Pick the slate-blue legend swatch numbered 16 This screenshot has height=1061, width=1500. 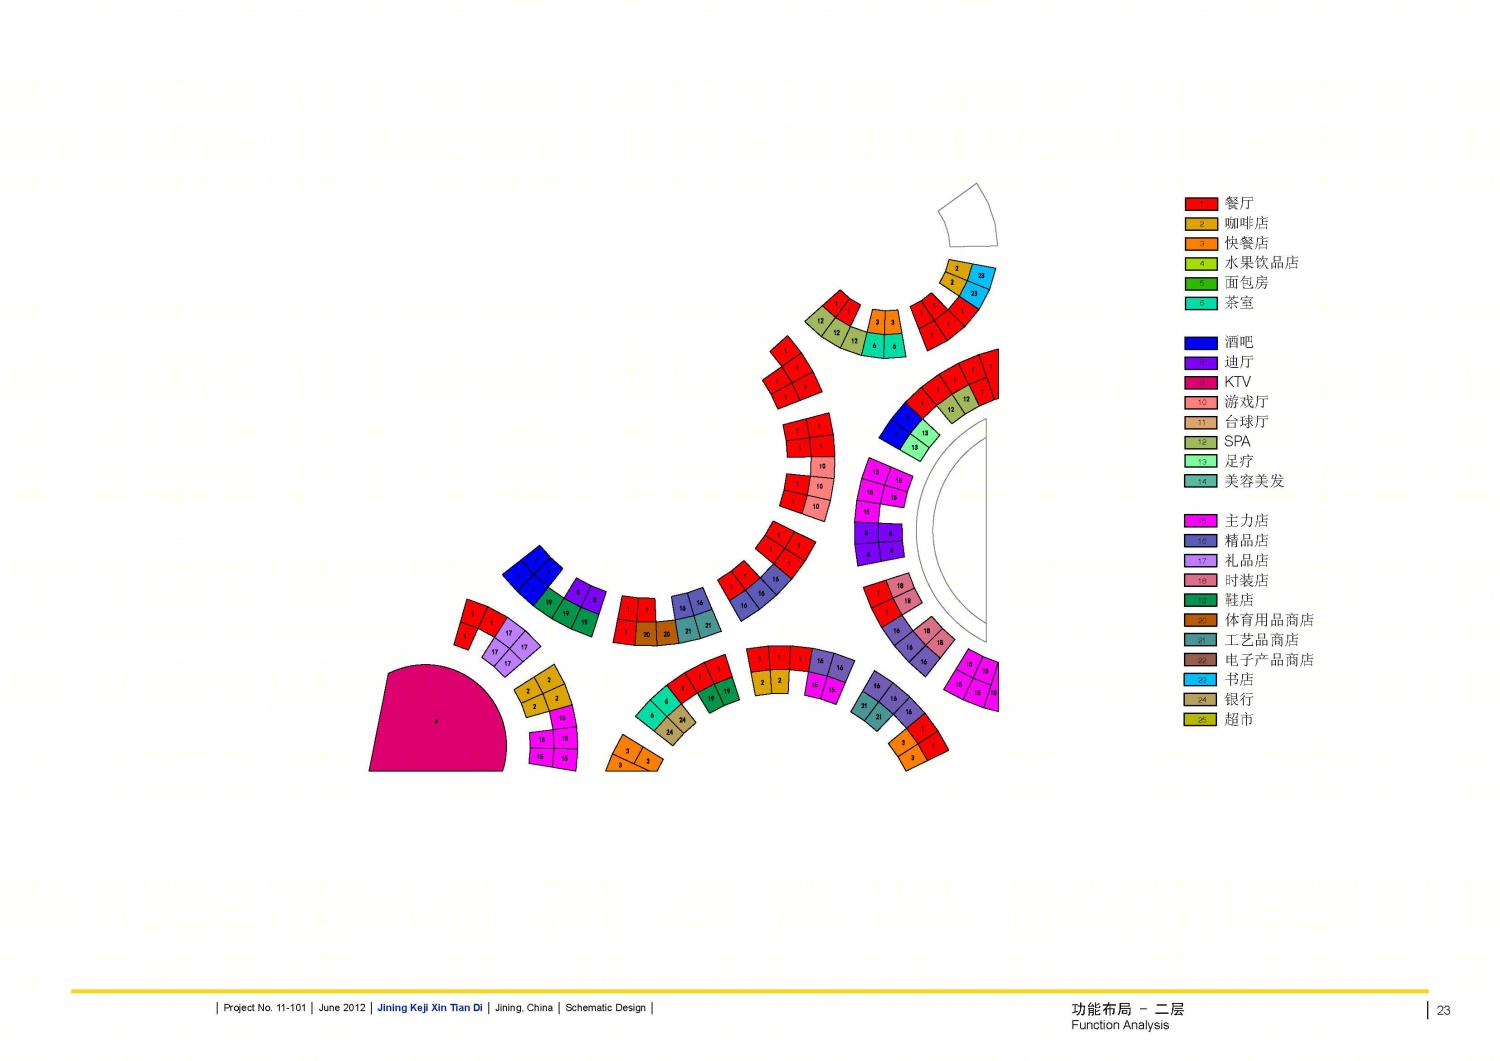point(1201,541)
